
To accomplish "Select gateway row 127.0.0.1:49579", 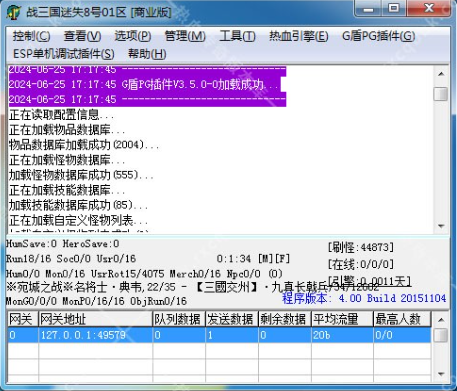I will [x=219, y=335].
